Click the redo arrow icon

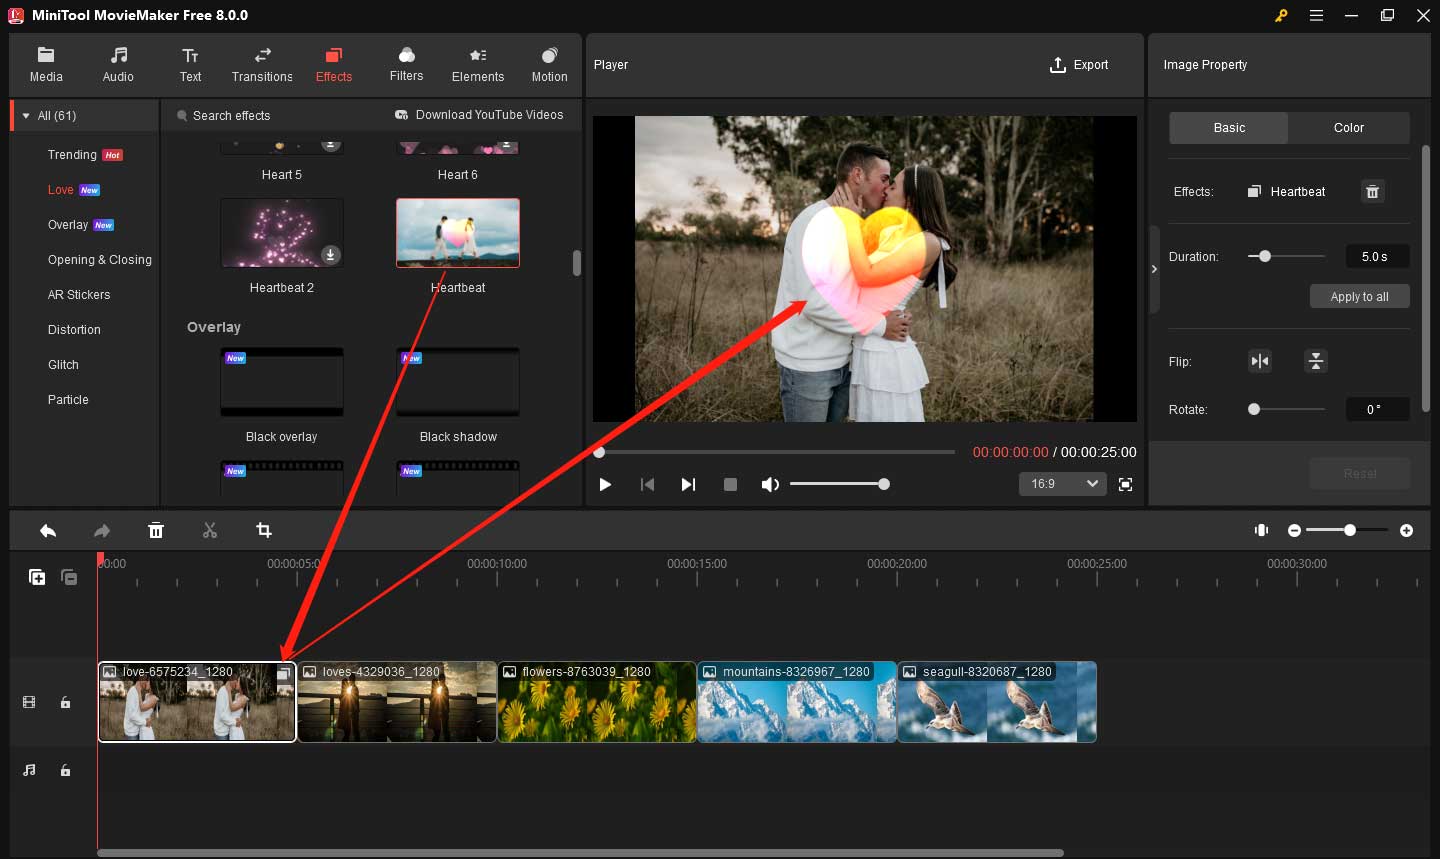102,531
